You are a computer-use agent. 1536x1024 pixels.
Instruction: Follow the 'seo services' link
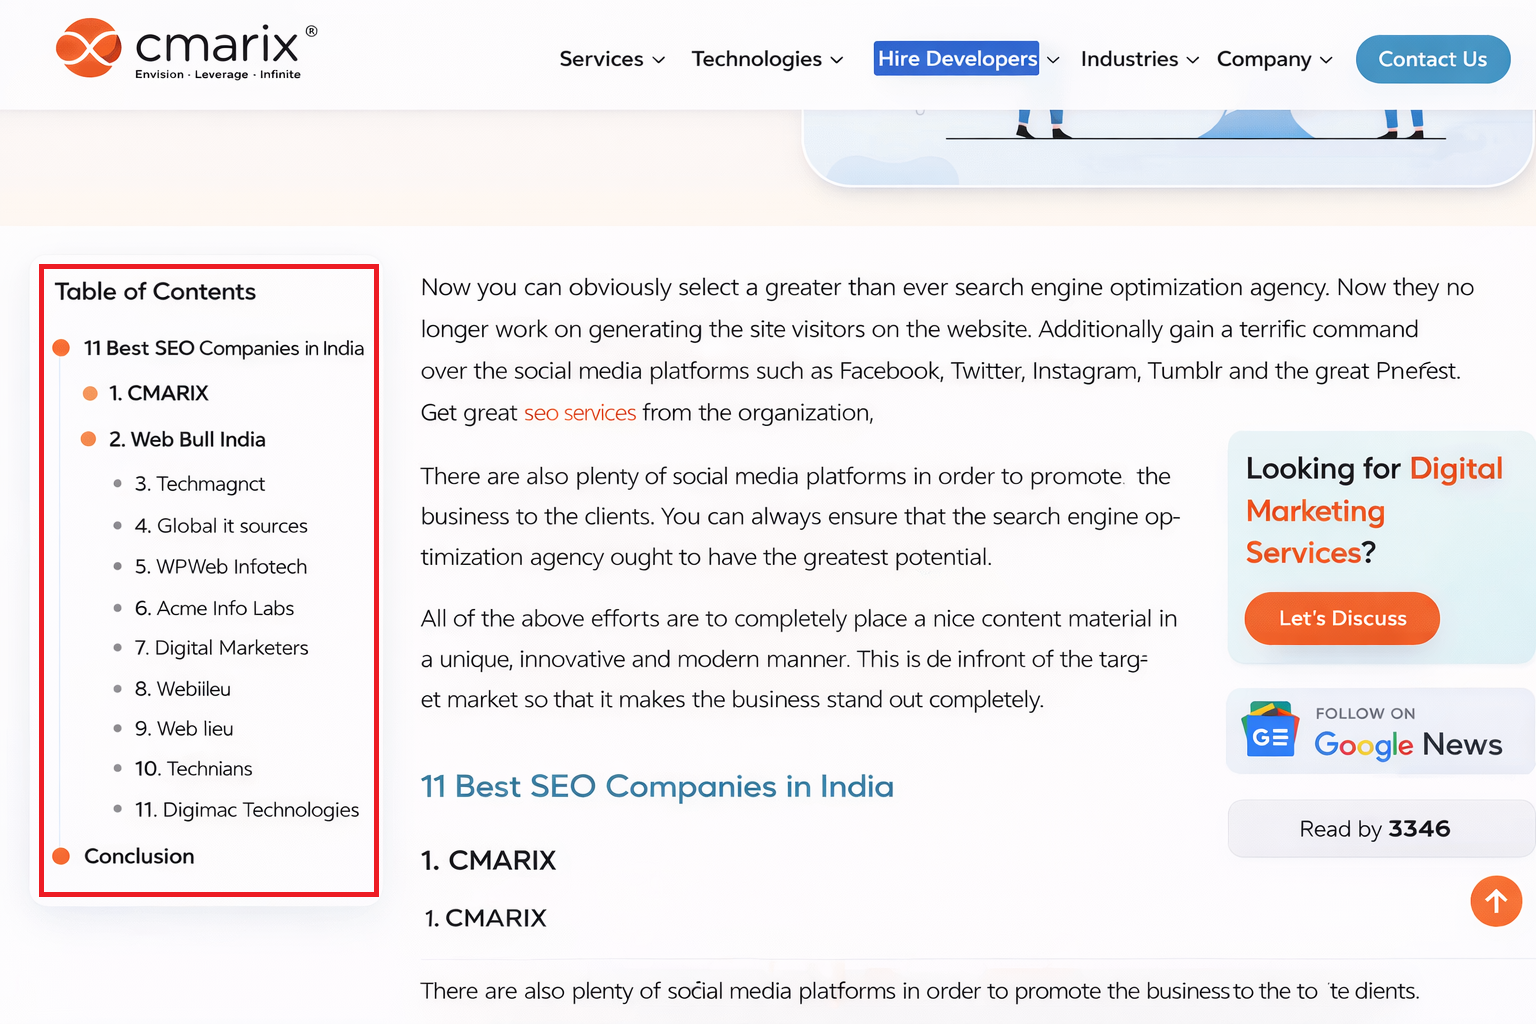(580, 413)
